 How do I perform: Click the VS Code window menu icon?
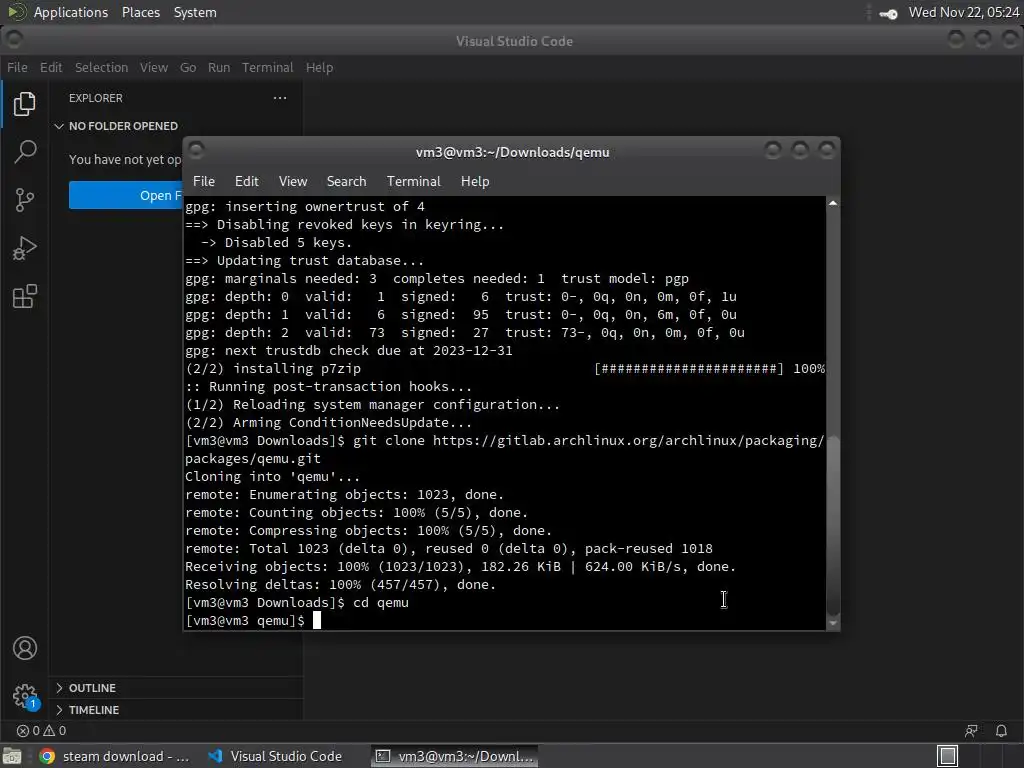(x=14, y=40)
